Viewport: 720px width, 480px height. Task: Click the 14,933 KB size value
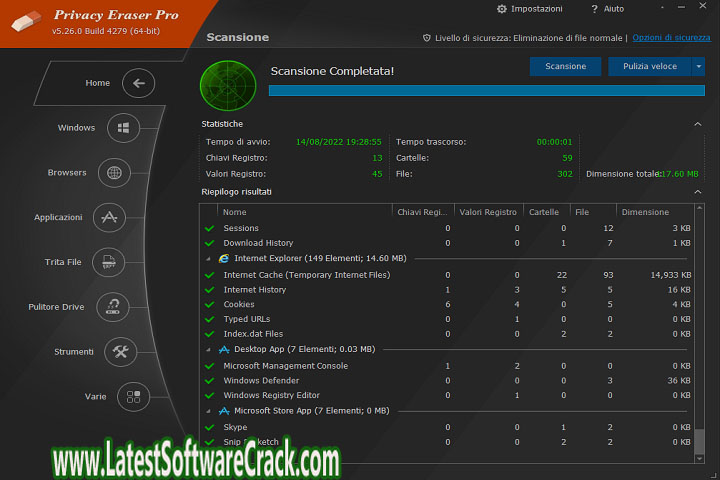coord(671,275)
